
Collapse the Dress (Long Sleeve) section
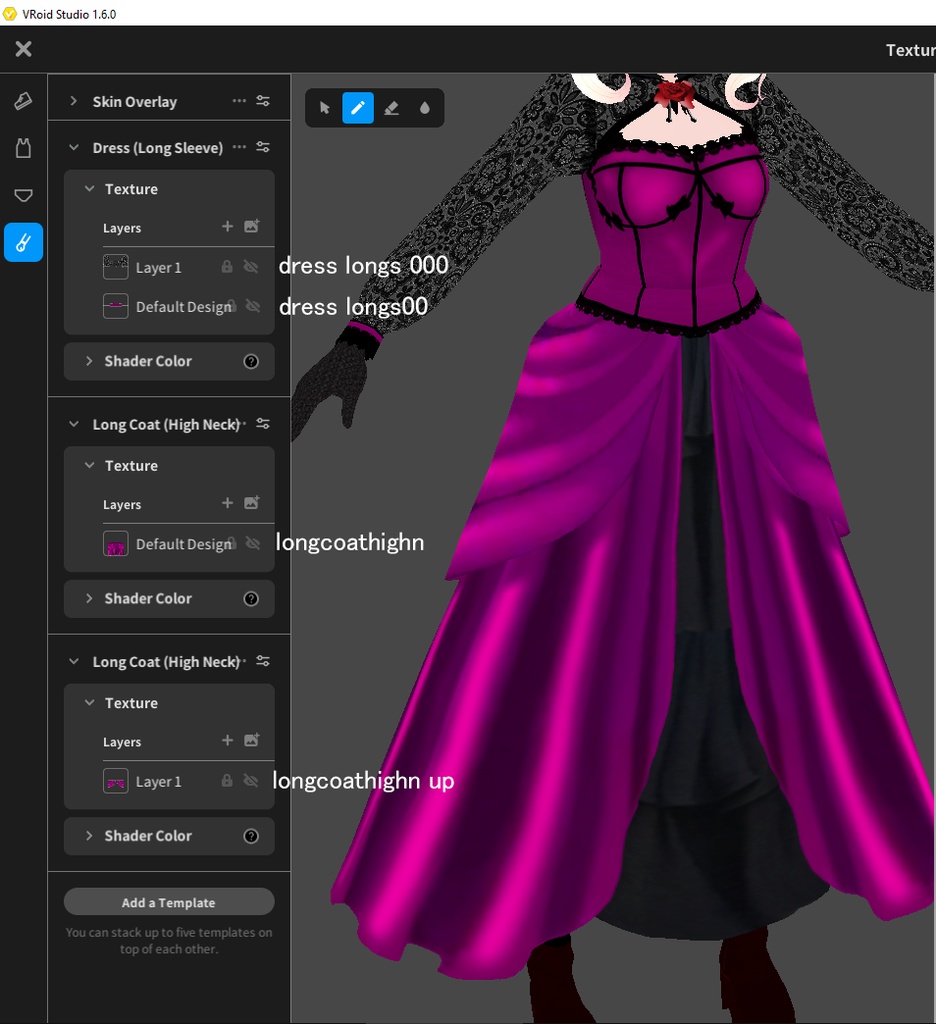[x=72, y=147]
